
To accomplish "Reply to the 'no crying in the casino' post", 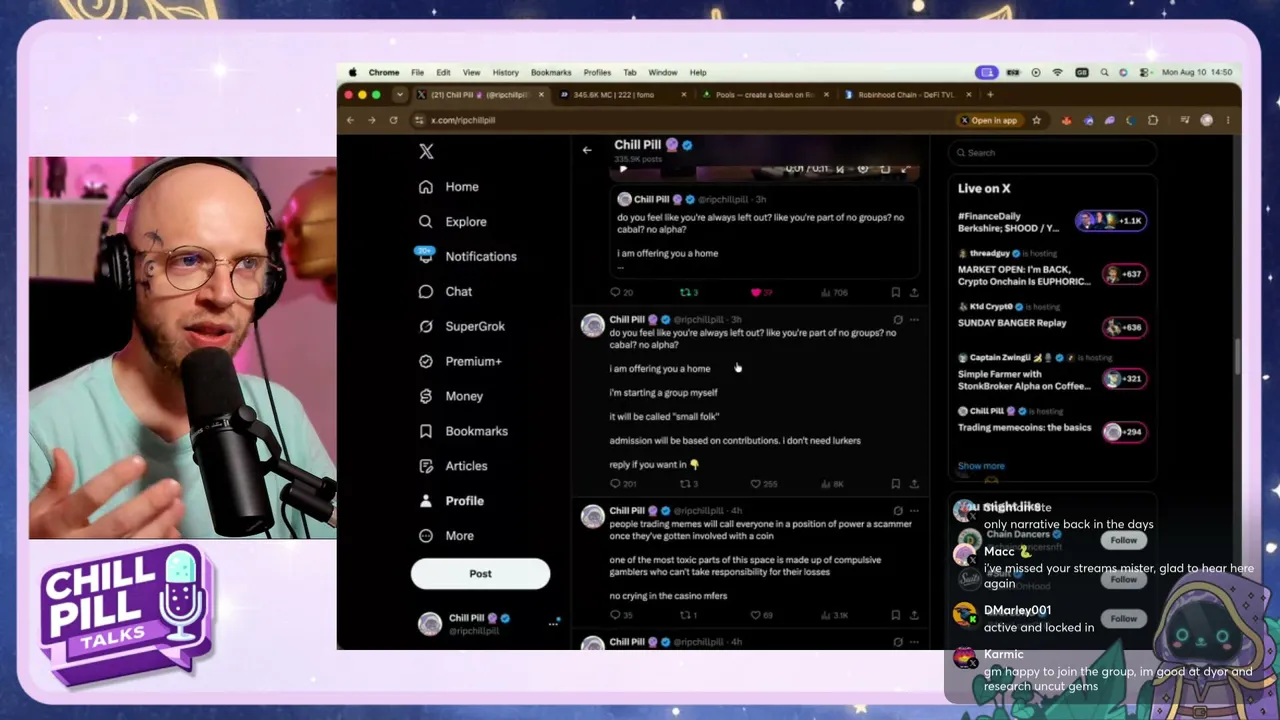I will pyautogui.click(x=621, y=615).
